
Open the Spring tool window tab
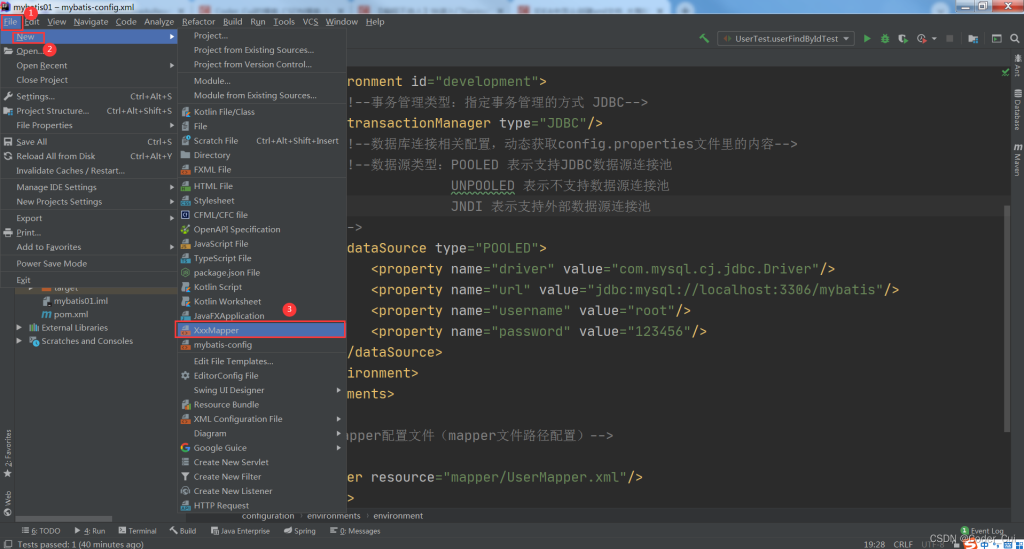[x=300, y=531]
